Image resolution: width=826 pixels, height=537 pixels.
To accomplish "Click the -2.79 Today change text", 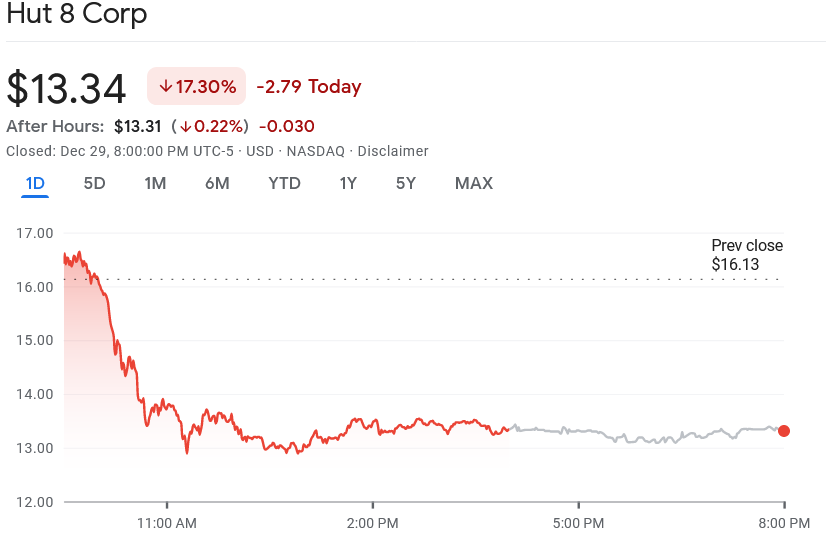I will coord(309,86).
